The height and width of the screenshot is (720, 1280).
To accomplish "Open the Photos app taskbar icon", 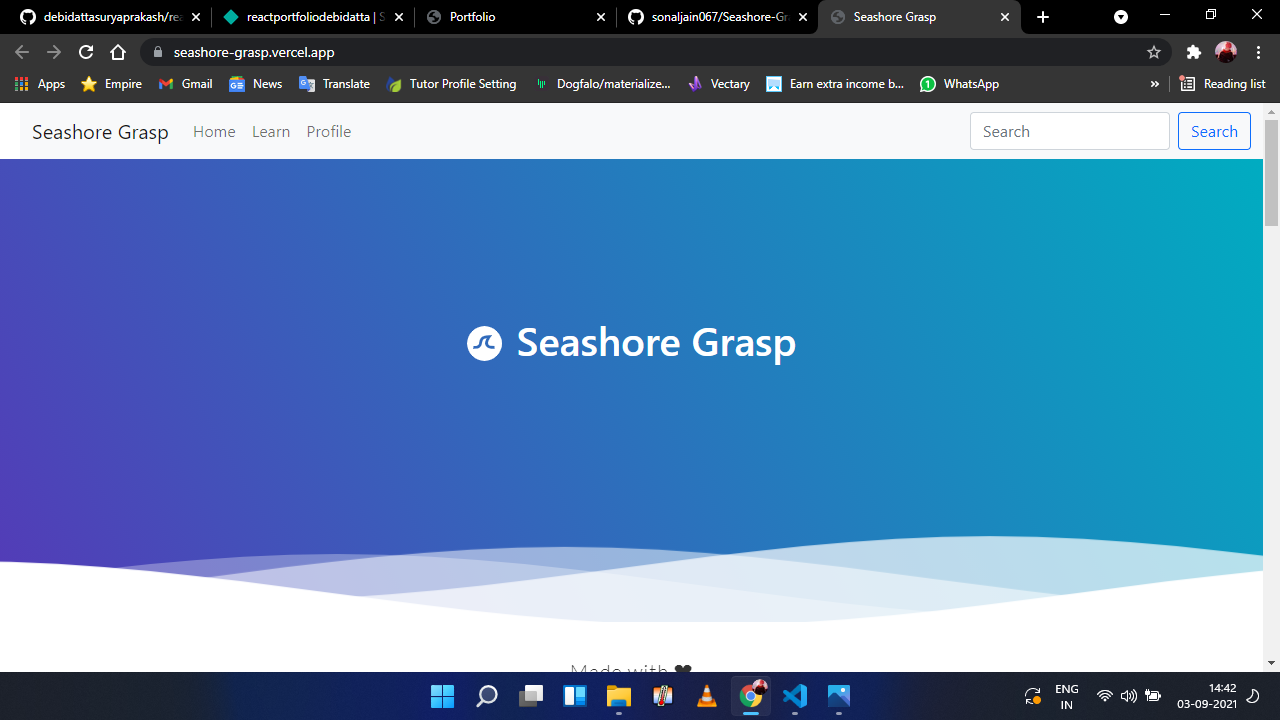I will 838,696.
